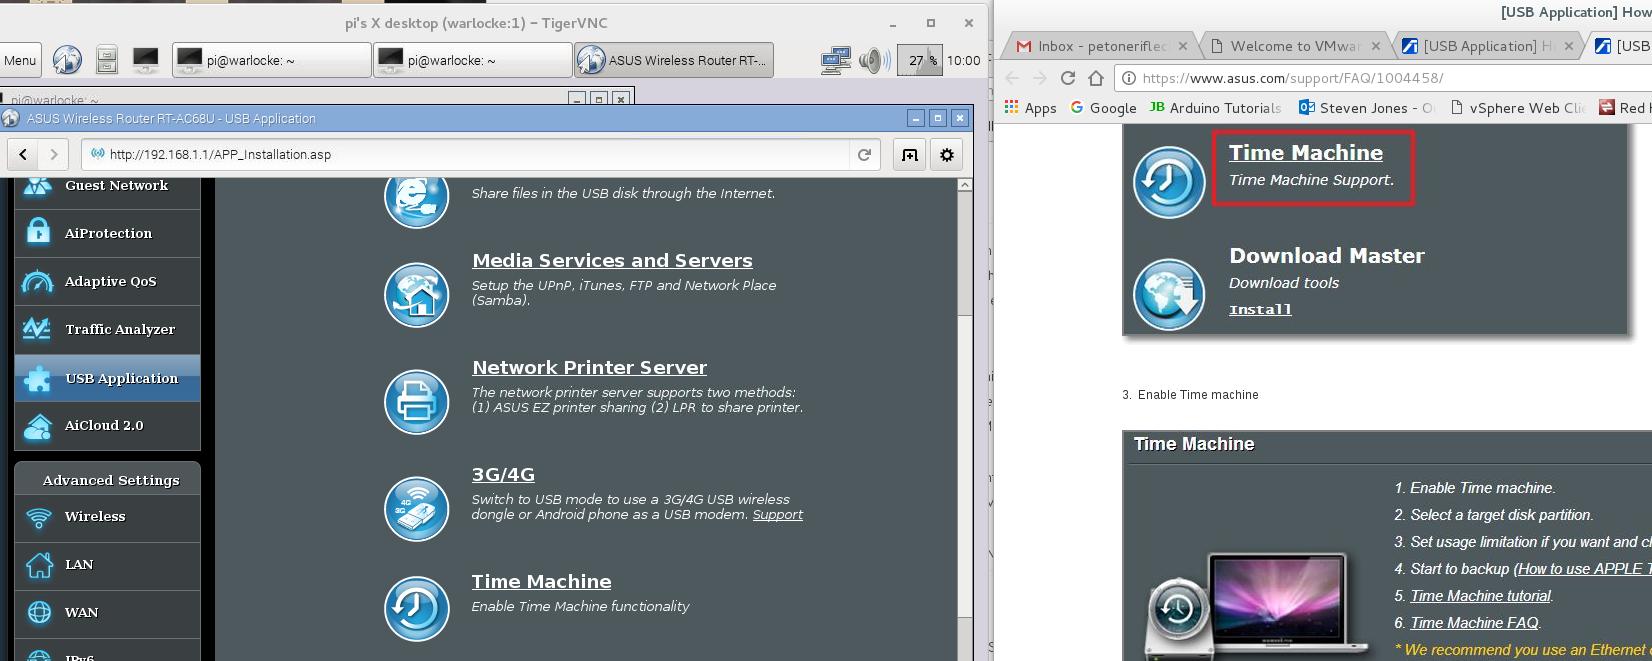1652x661 pixels.
Task: Open the Time Machine FAQ link
Action: point(1474,623)
